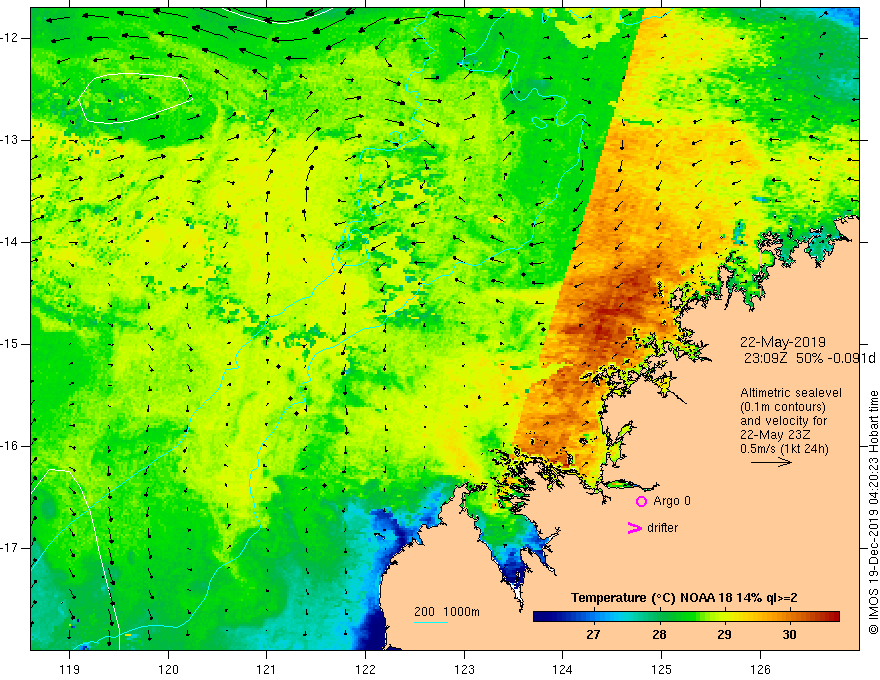Click the magenta Argo 0 circle marker
880x680 pixels.
(x=641, y=502)
